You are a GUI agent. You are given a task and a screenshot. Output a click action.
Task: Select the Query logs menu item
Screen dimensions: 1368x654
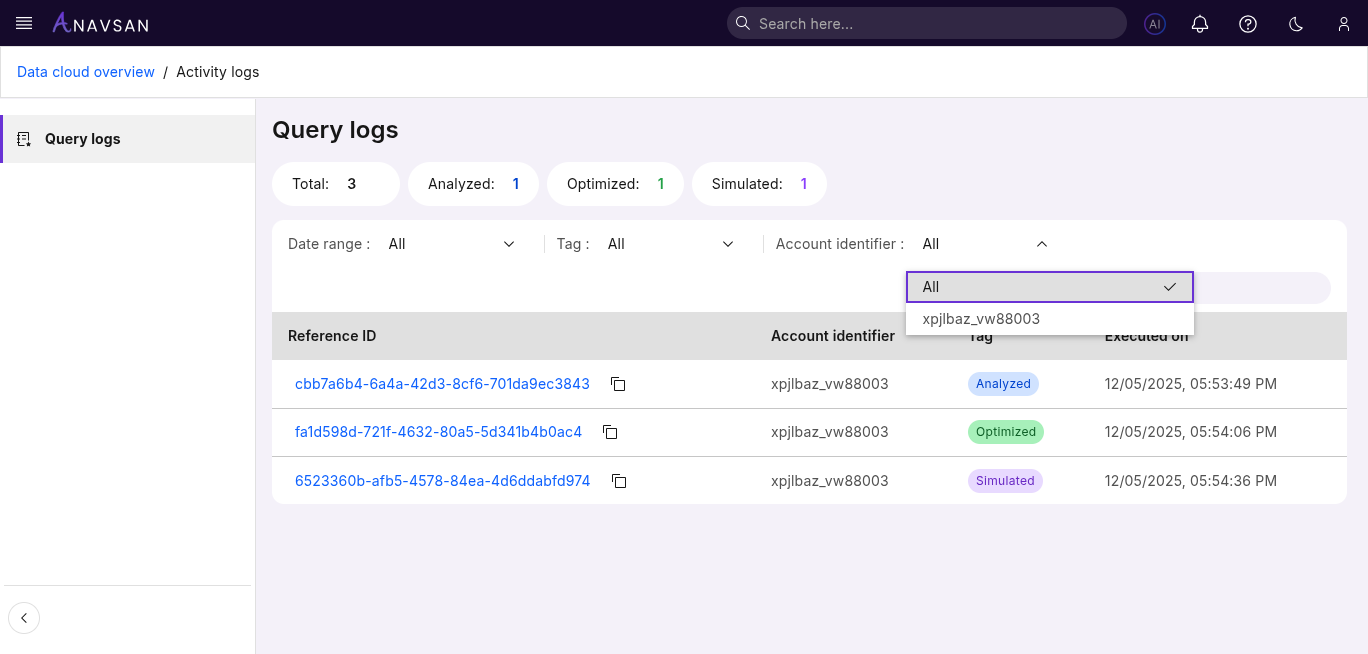point(82,138)
